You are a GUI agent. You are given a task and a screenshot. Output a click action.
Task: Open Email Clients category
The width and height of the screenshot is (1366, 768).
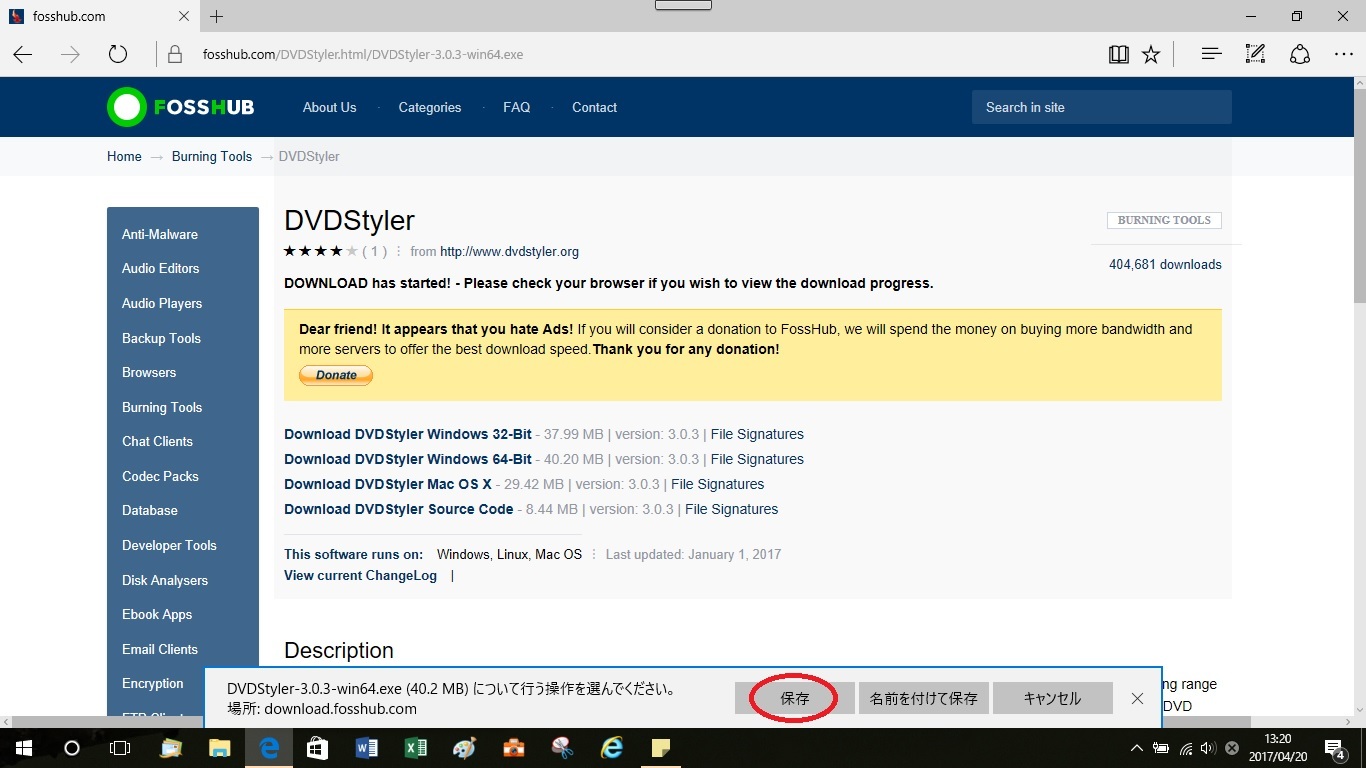point(160,649)
